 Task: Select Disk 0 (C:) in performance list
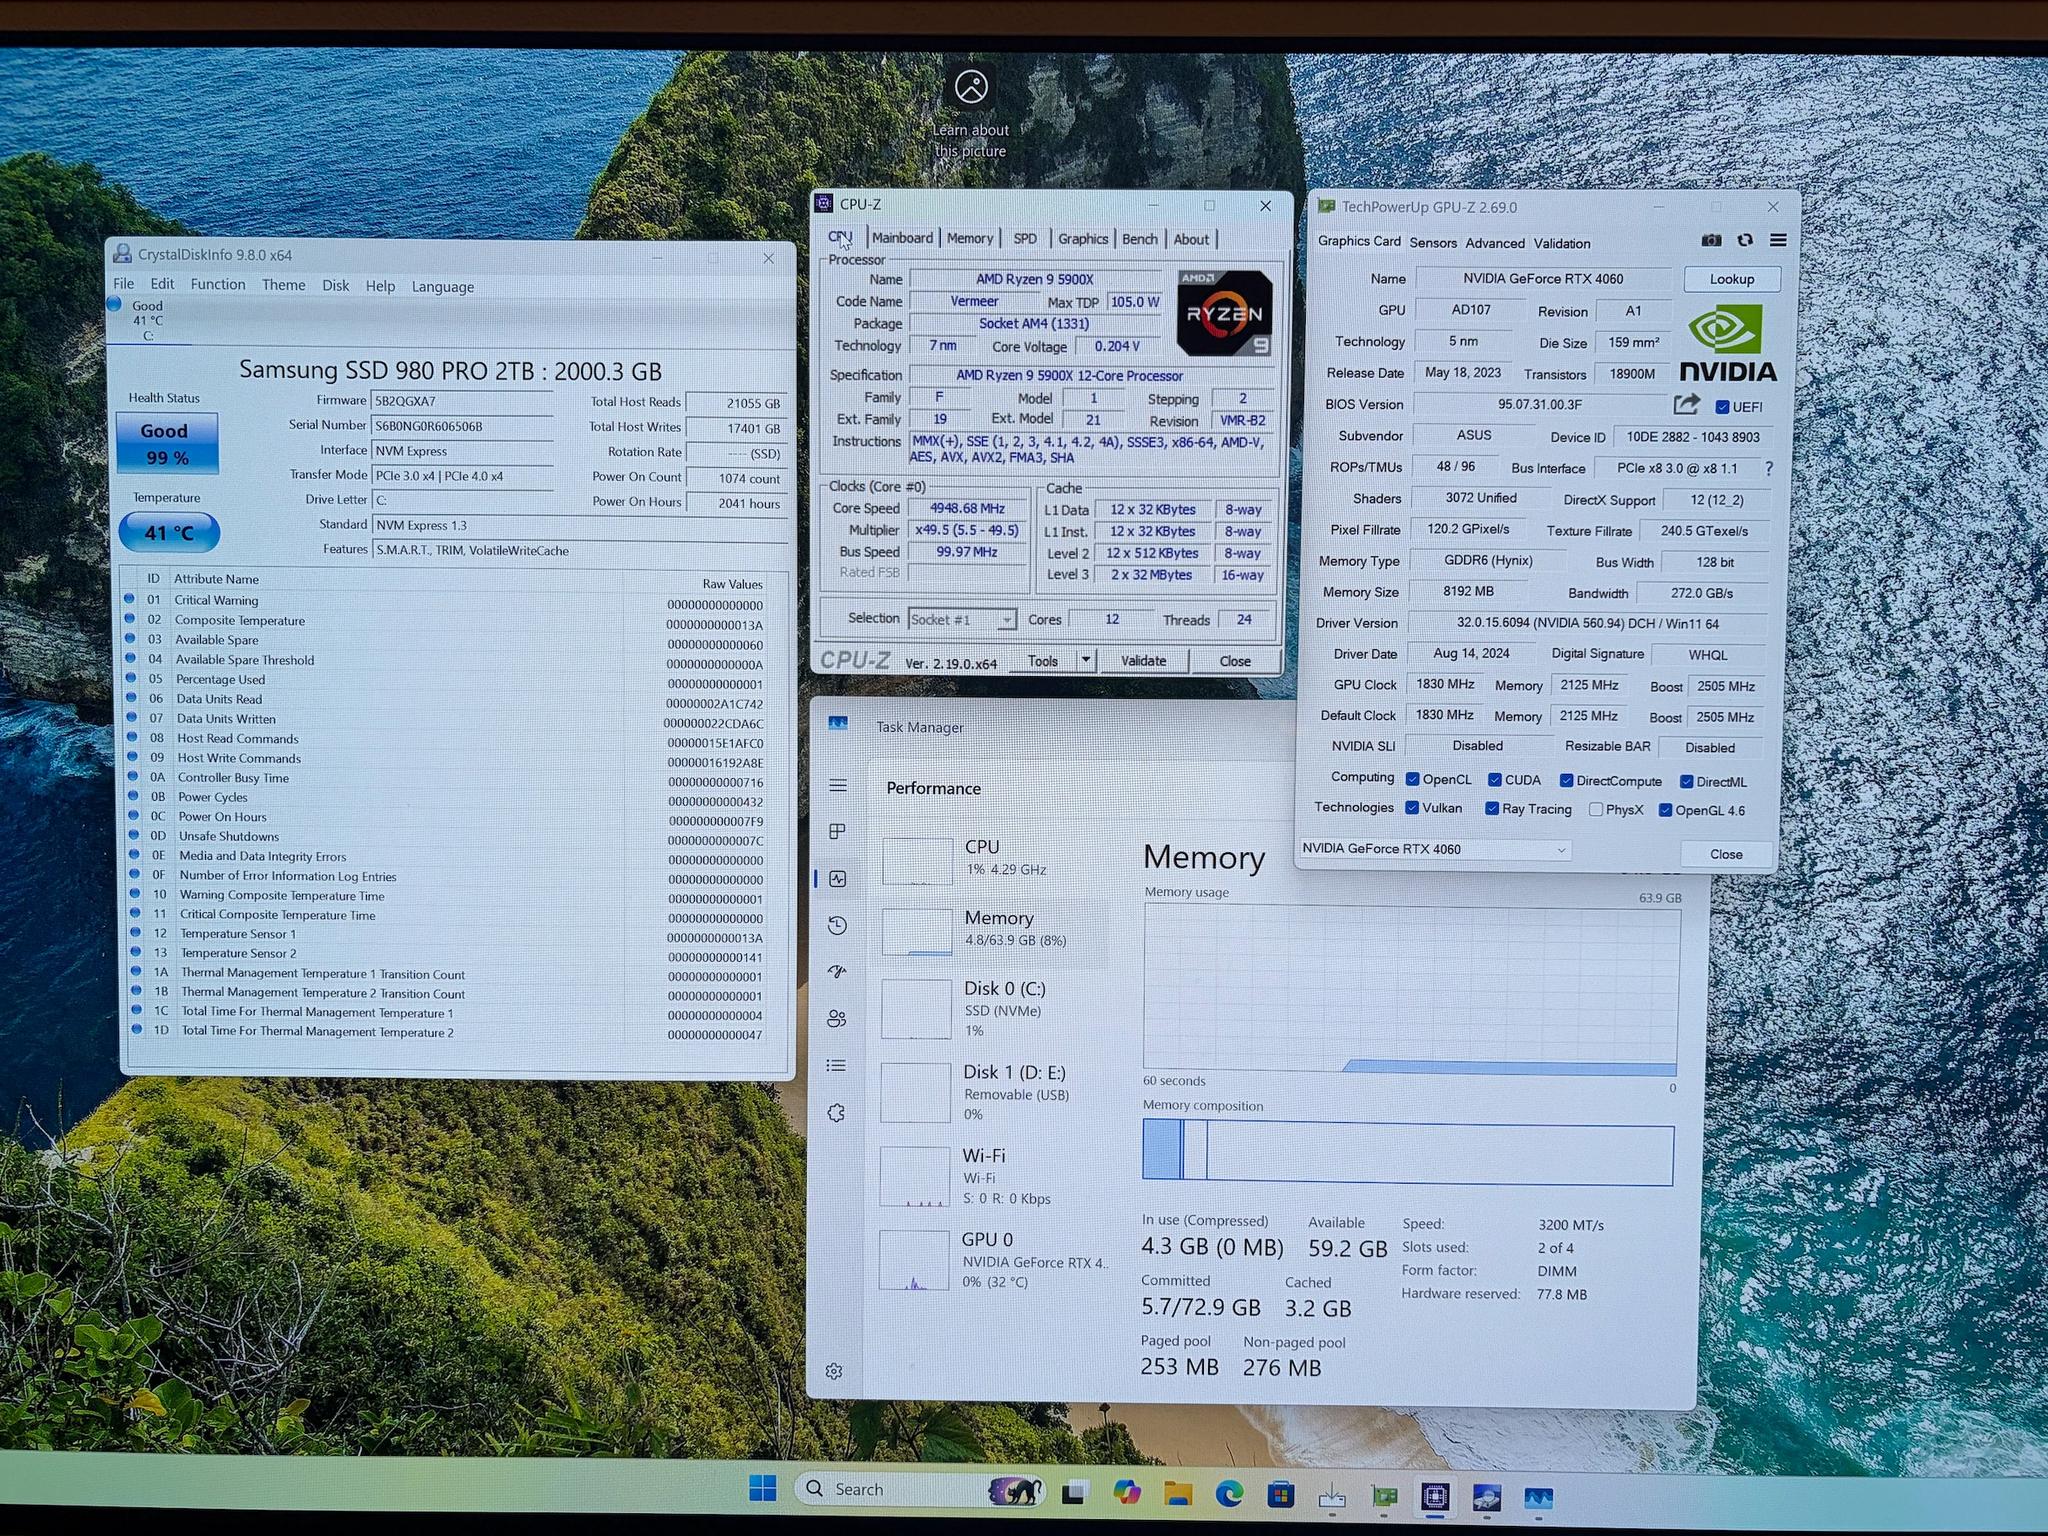[x=995, y=1008]
